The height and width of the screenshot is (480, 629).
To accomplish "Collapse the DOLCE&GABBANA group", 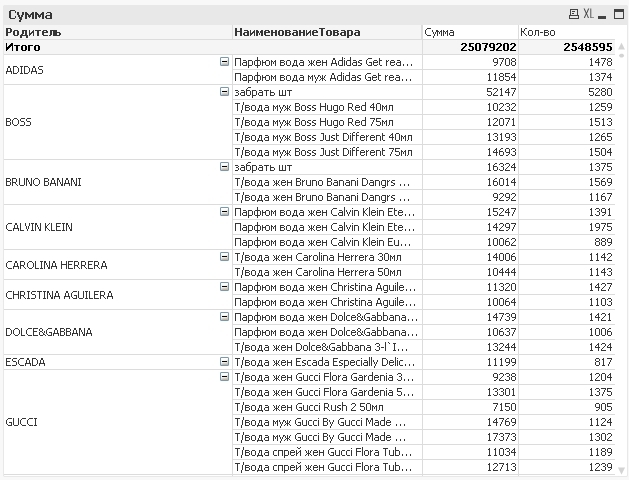I will coord(224,317).
